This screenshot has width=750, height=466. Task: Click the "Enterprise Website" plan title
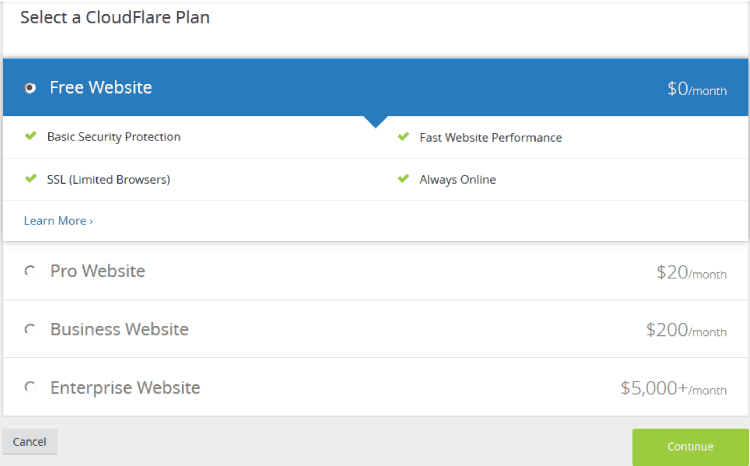[x=125, y=388]
